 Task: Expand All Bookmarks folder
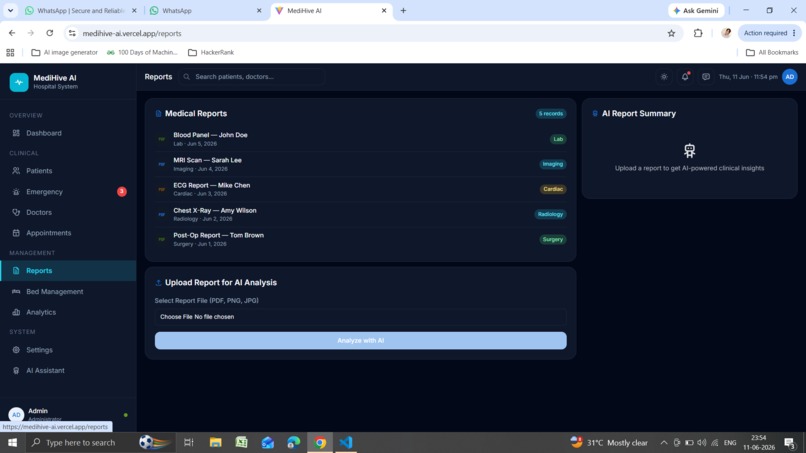click(x=772, y=52)
